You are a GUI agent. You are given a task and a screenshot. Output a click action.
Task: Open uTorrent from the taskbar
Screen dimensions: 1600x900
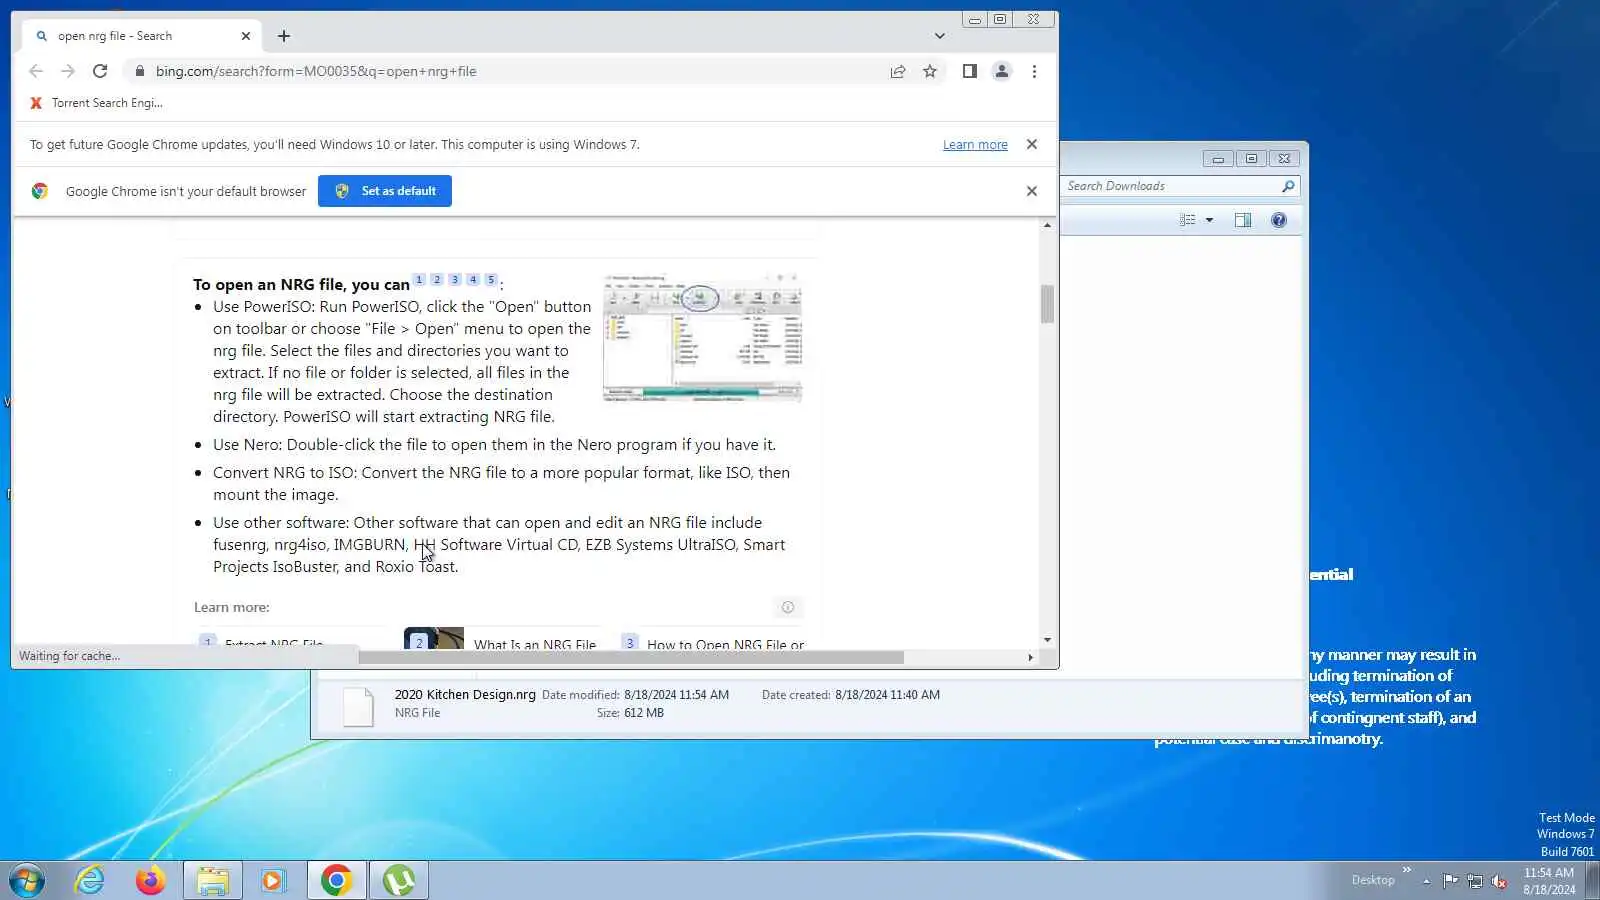tap(399, 880)
